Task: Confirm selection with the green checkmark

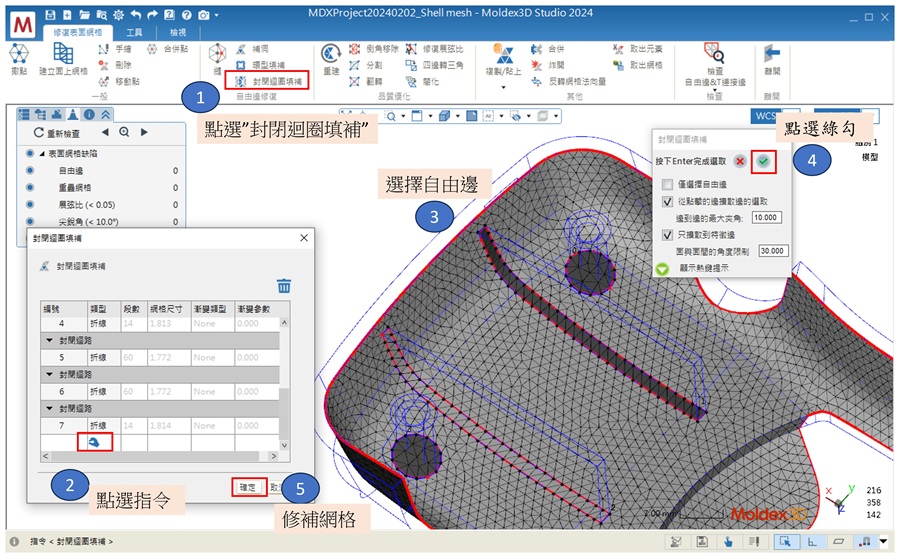Action: click(764, 160)
